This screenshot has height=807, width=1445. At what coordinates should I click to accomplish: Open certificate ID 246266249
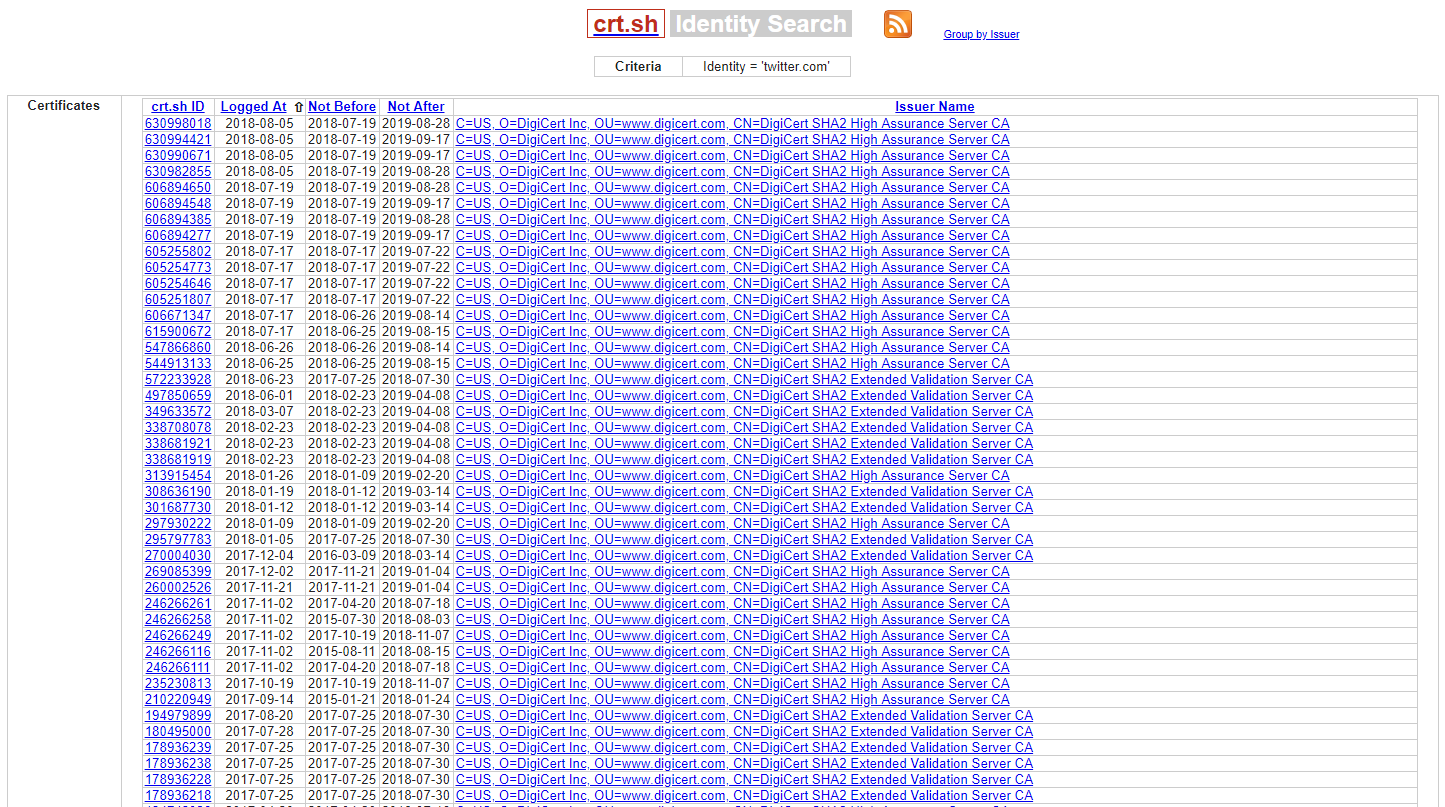point(178,636)
